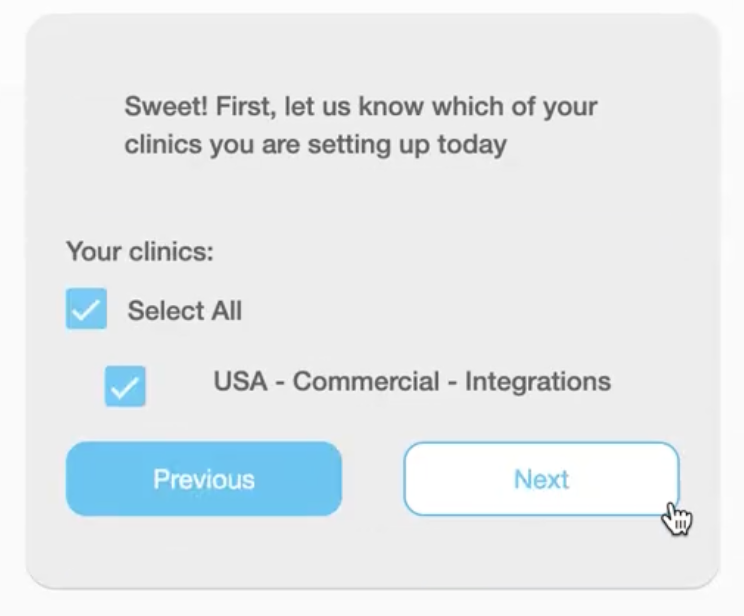Deselect the Integrations clinic checkbox
This screenshot has width=744, height=616.
click(125, 386)
